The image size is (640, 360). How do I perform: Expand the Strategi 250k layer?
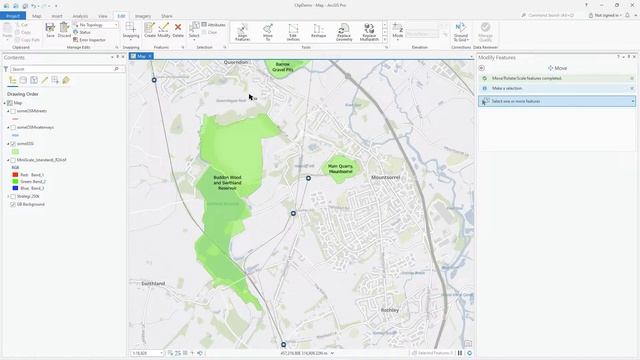click(8, 196)
